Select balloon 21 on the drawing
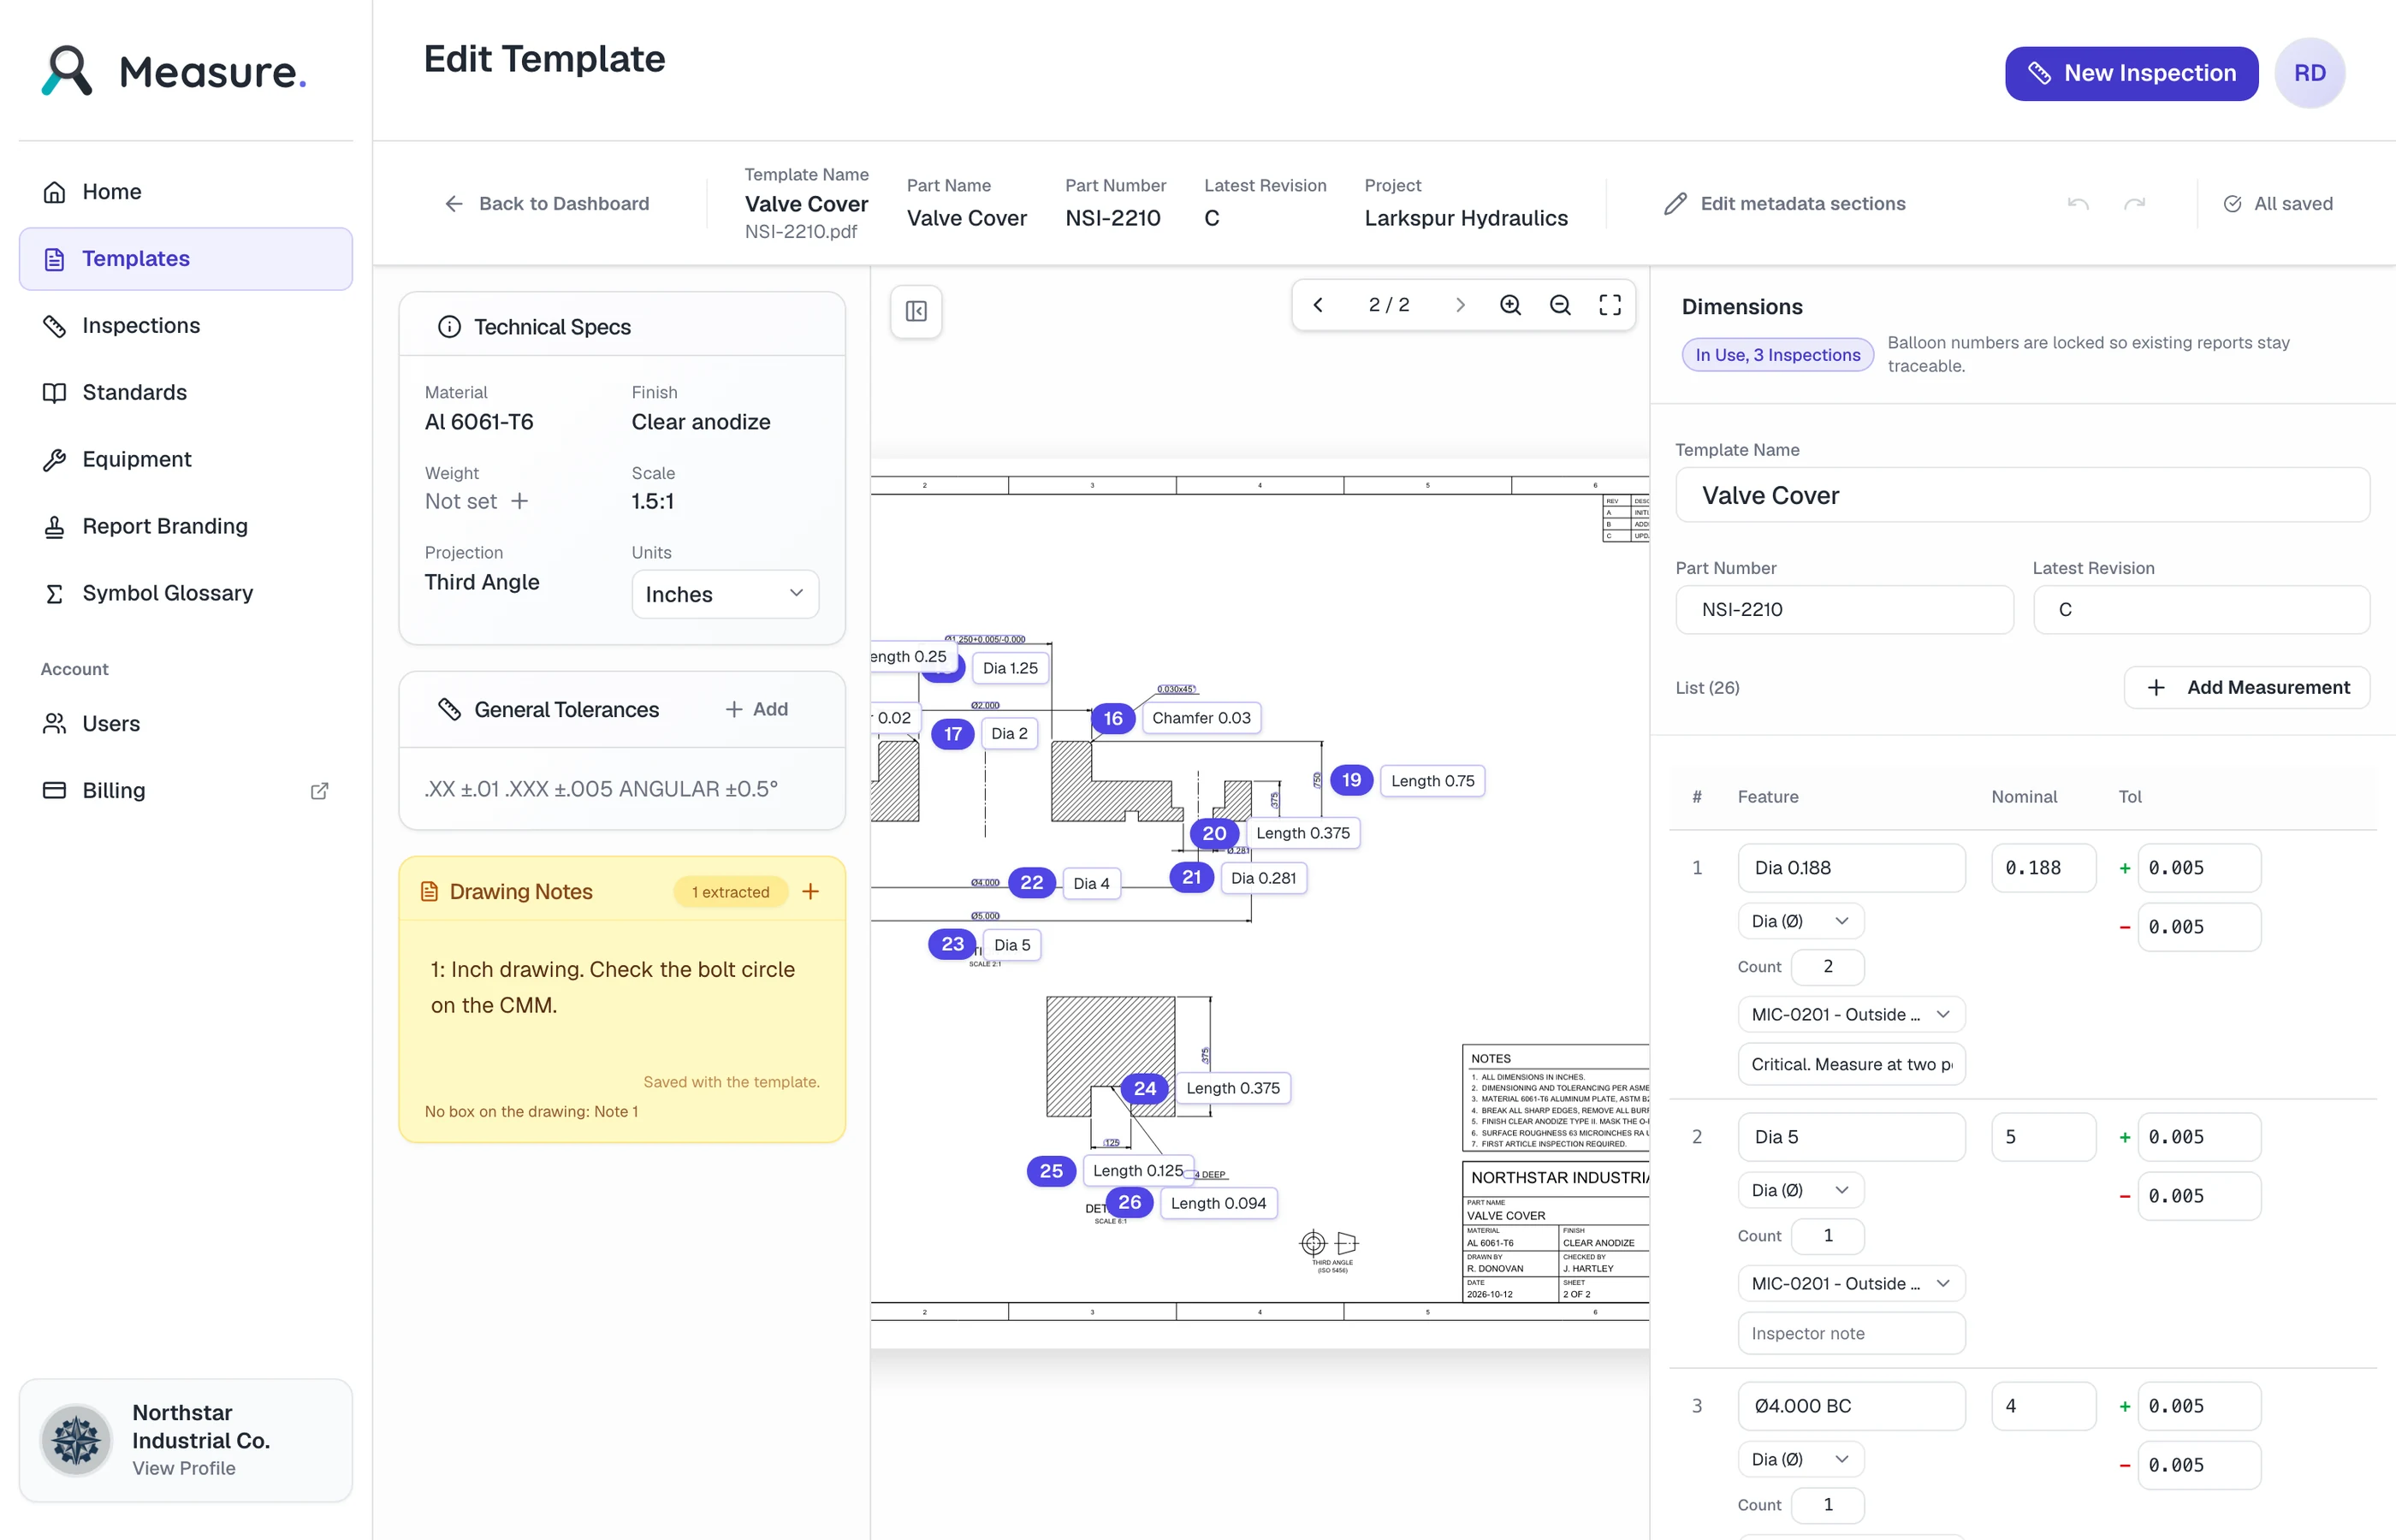Viewport: 2396px width, 1540px height. coord(1192,877)
